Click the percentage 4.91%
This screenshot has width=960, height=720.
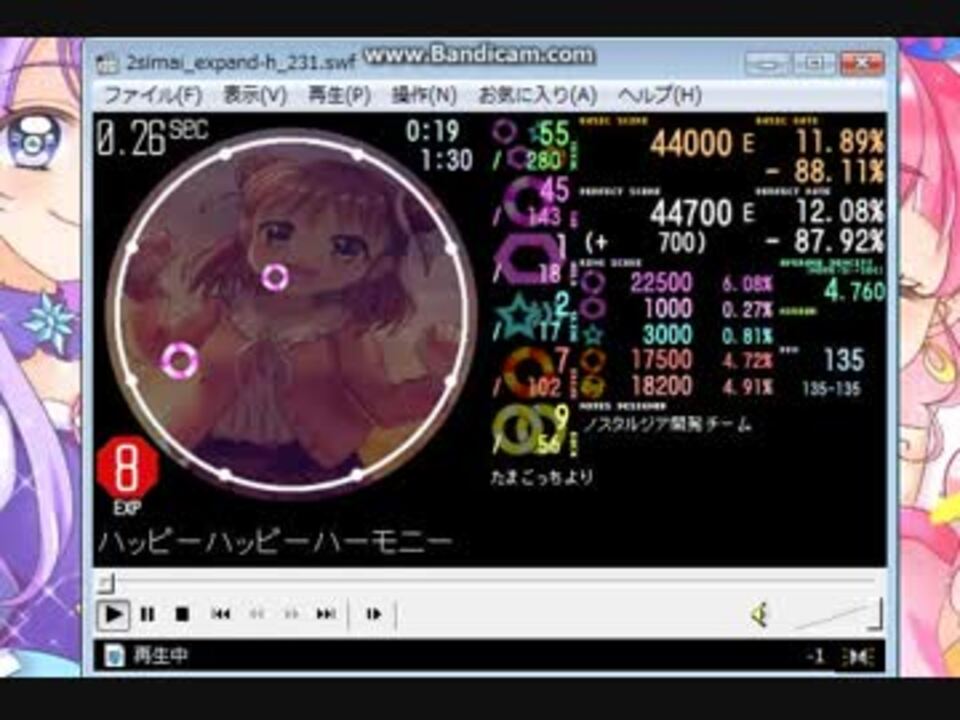[747, 387]
